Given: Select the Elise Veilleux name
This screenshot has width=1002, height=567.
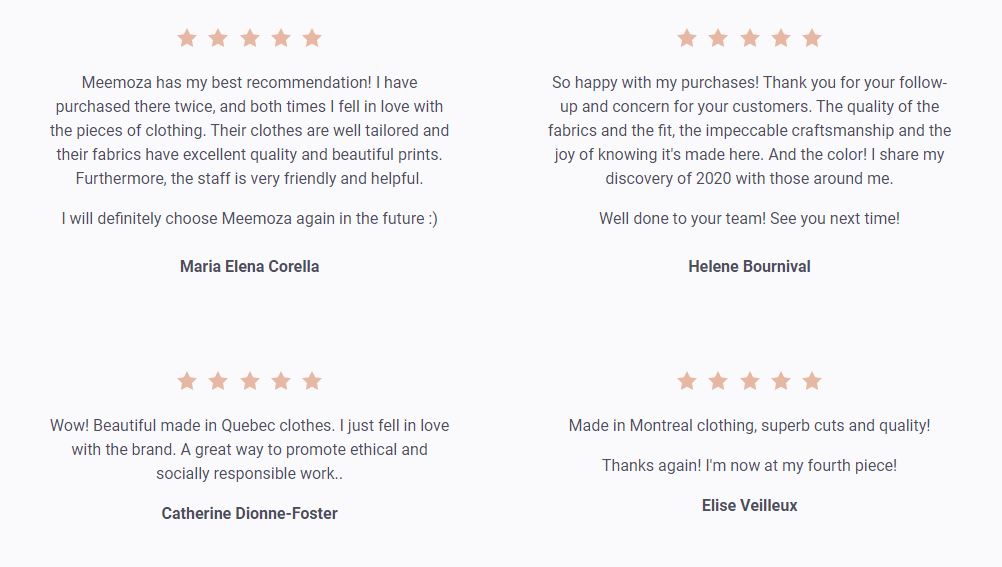Looking at the screenshot, I should click(x=749, y=505).
